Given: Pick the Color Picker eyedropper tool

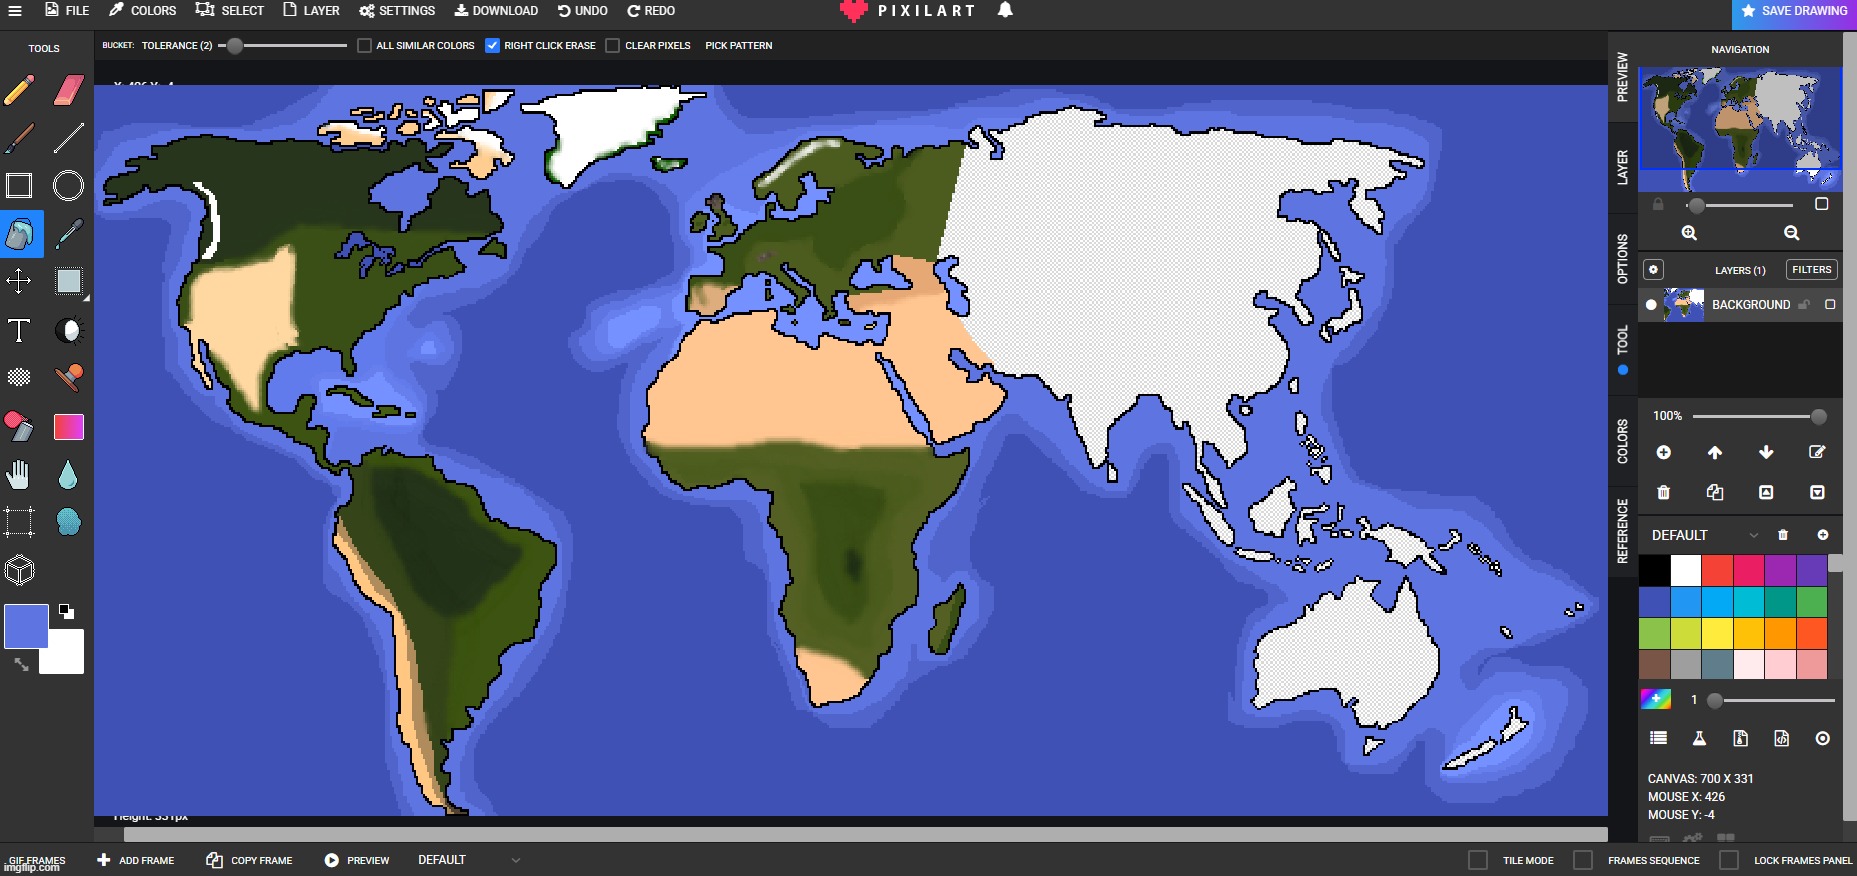Looking at the screenshot, I should coord(68,234).
